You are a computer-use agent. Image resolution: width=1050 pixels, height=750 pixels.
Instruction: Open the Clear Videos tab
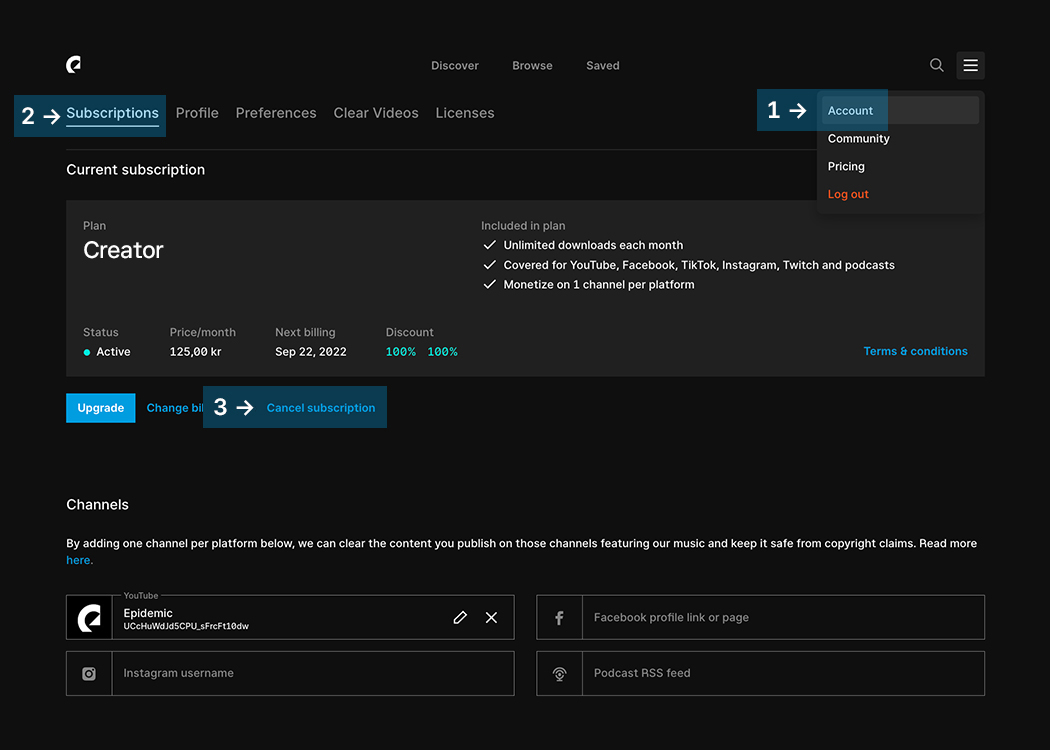[x=376, y=113]
